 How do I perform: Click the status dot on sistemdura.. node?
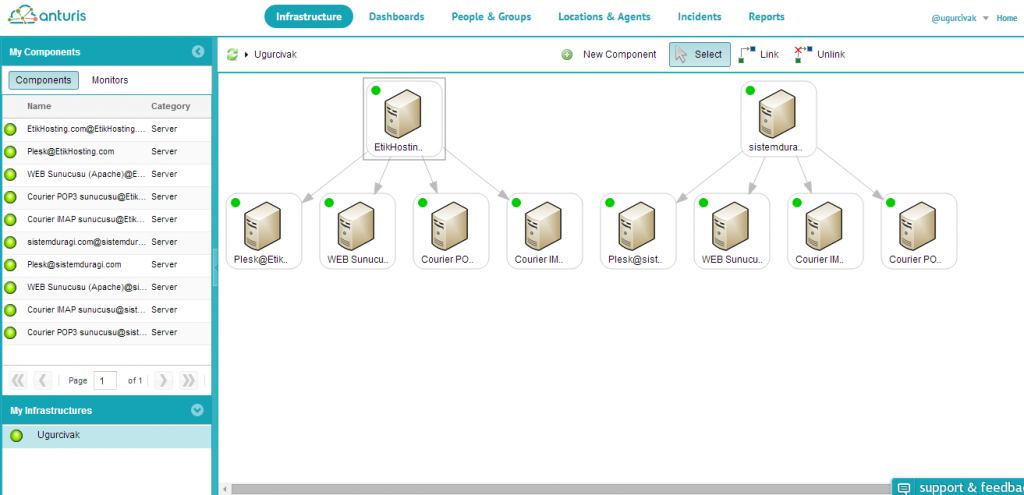750,90
